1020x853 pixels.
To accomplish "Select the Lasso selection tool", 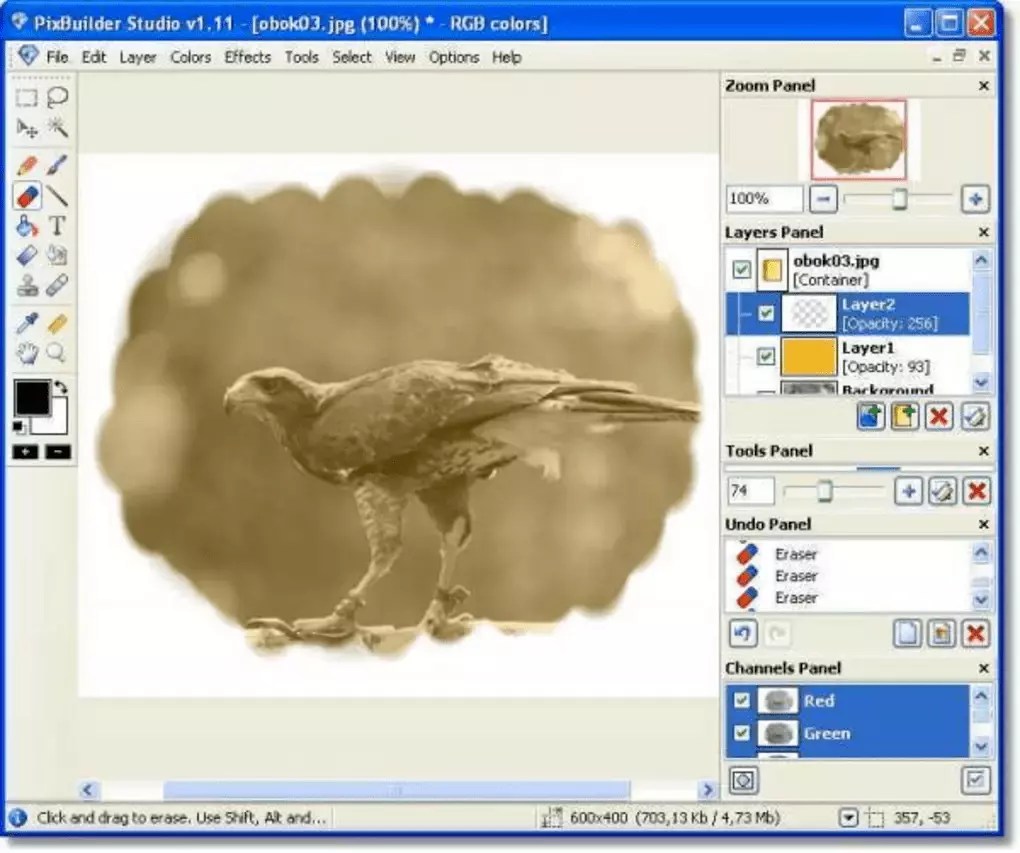I will click(x=57, y=96).
